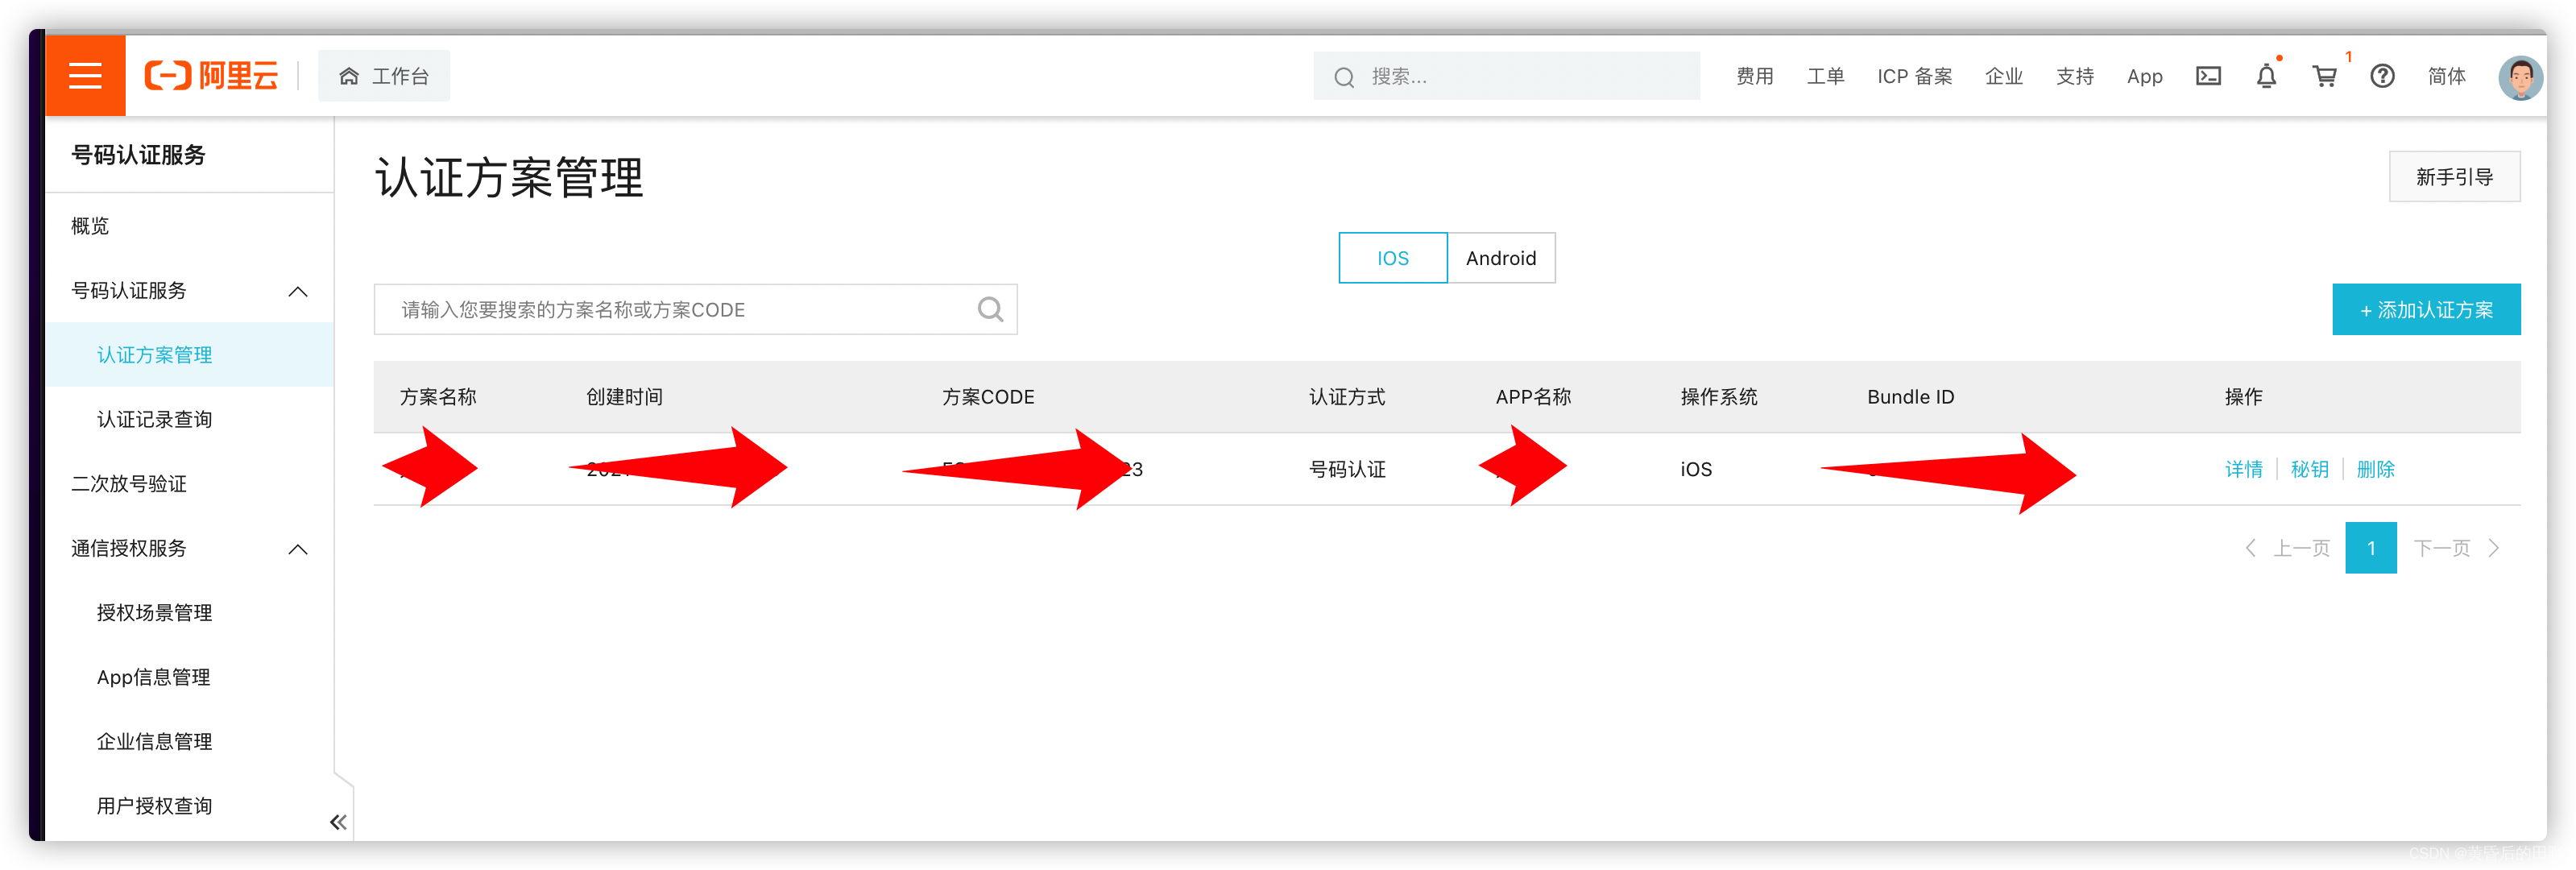
Task: Select page 1 in pagination
Action: tap(2371, 548)
